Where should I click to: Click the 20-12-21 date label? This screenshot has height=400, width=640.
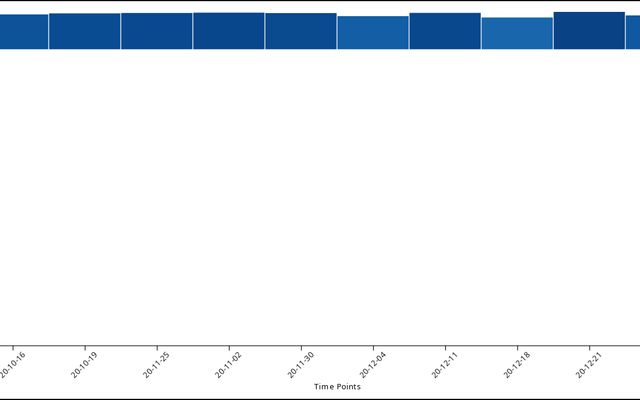click(x=590, y=363)
